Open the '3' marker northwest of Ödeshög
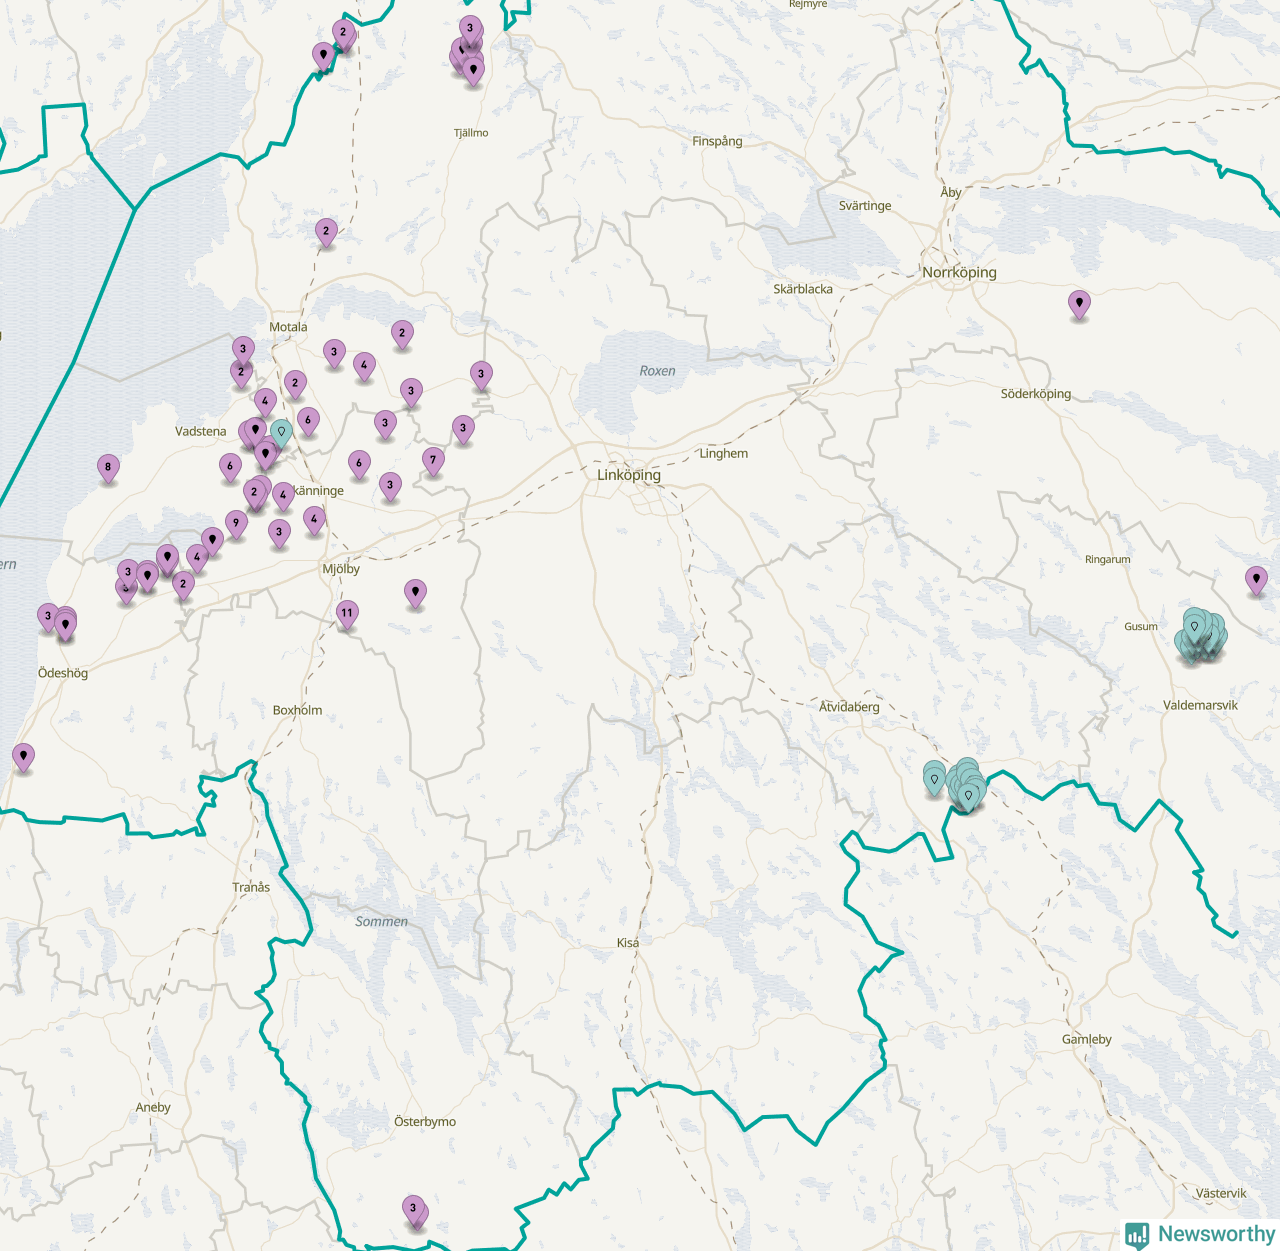This screenshot has width=1280, height=1251. coord(48,618)
